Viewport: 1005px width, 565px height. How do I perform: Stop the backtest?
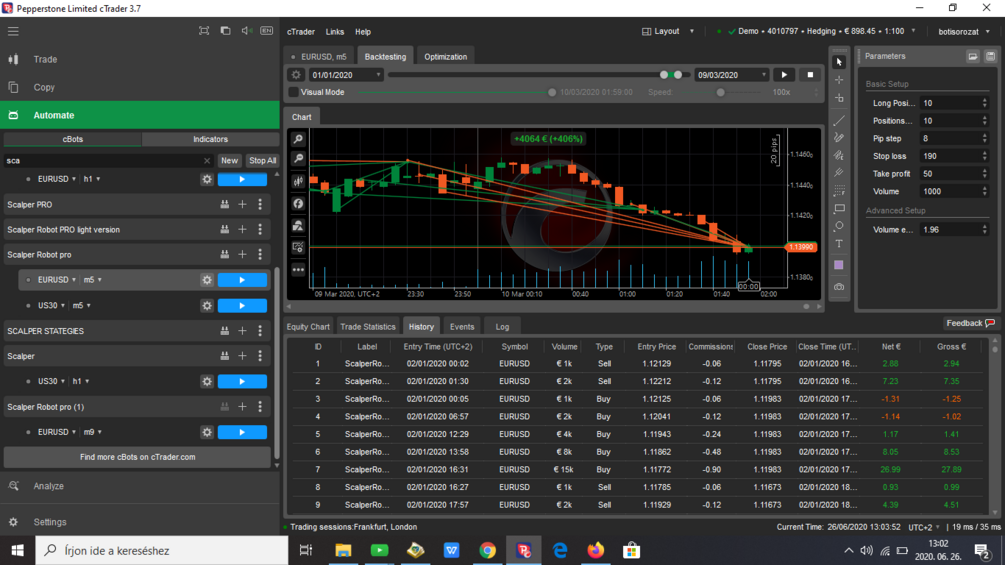810,75
